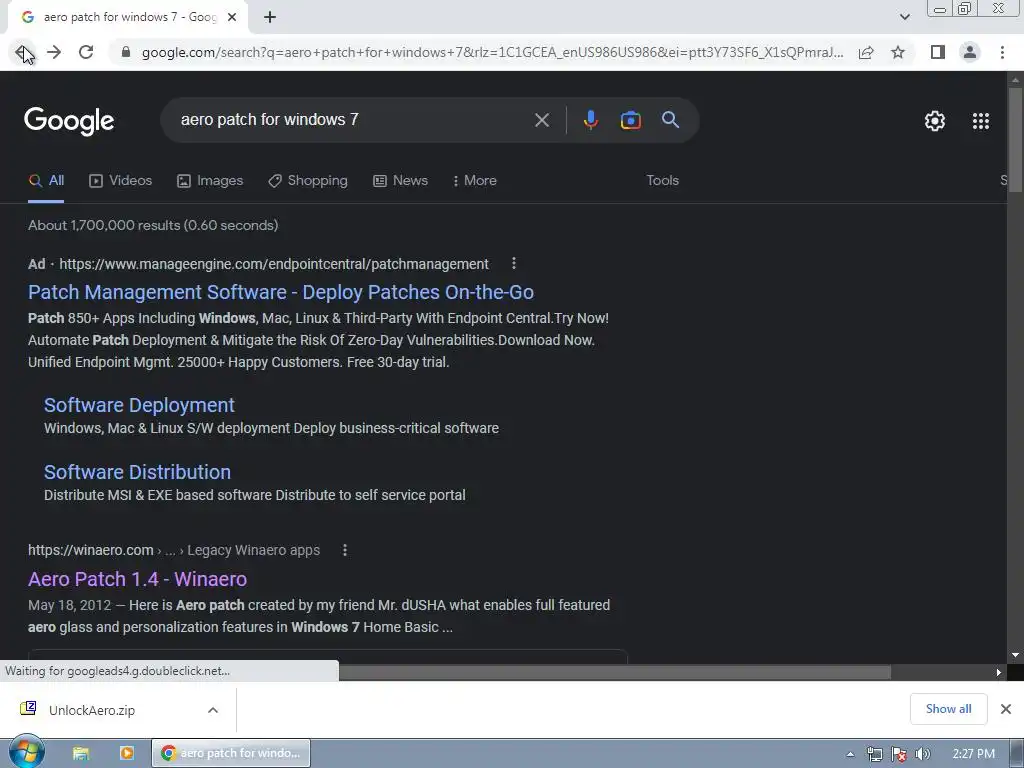Screen dimensions: 1024x768
Task: Expand the More search filters menu
Action: [x=475, y=181]
